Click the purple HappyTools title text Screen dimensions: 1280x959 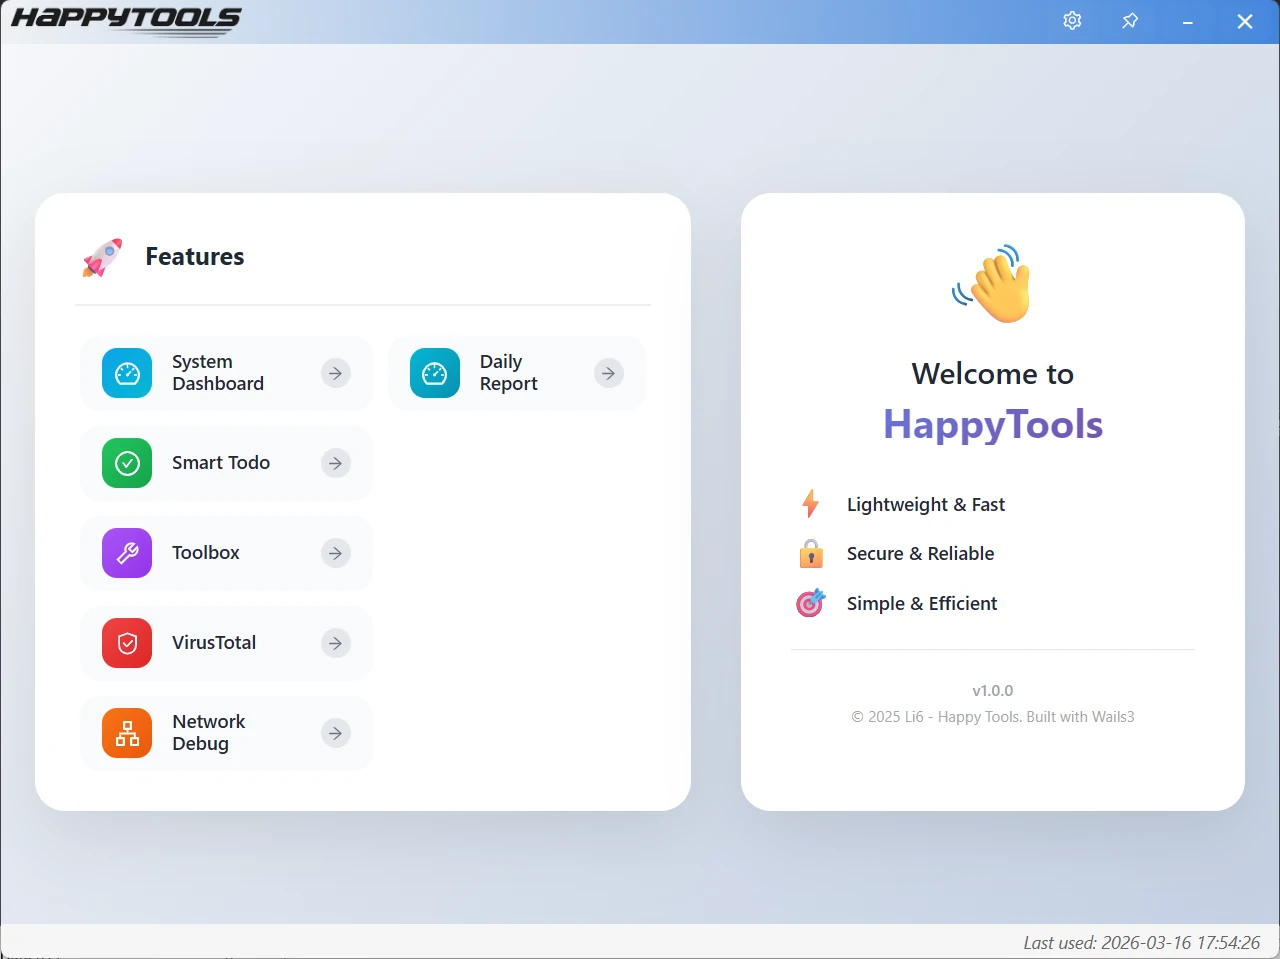pyautogui.click(x=993, y=425)
